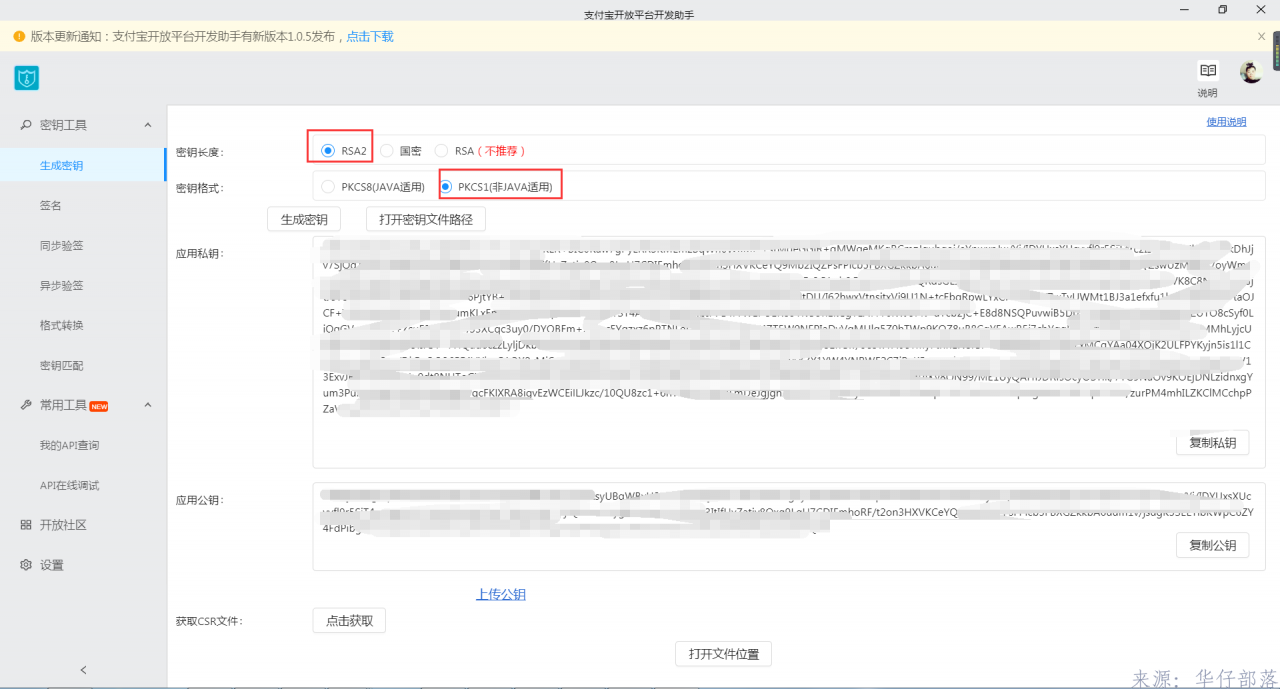This screenshot has width=1280, height=689.
Task: Choose PKCS8(JAVA适用) key format
Action: click(328, 186)
